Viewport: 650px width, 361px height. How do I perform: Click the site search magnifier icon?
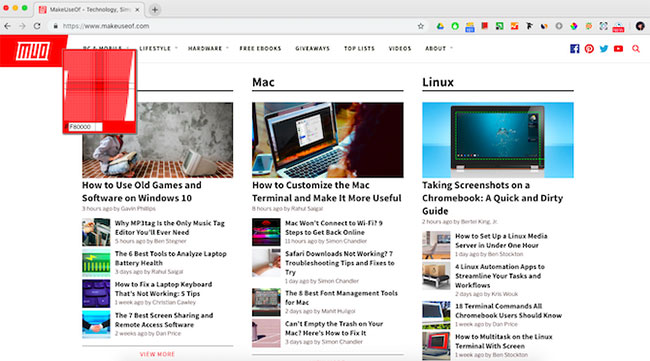coord(636,49)
